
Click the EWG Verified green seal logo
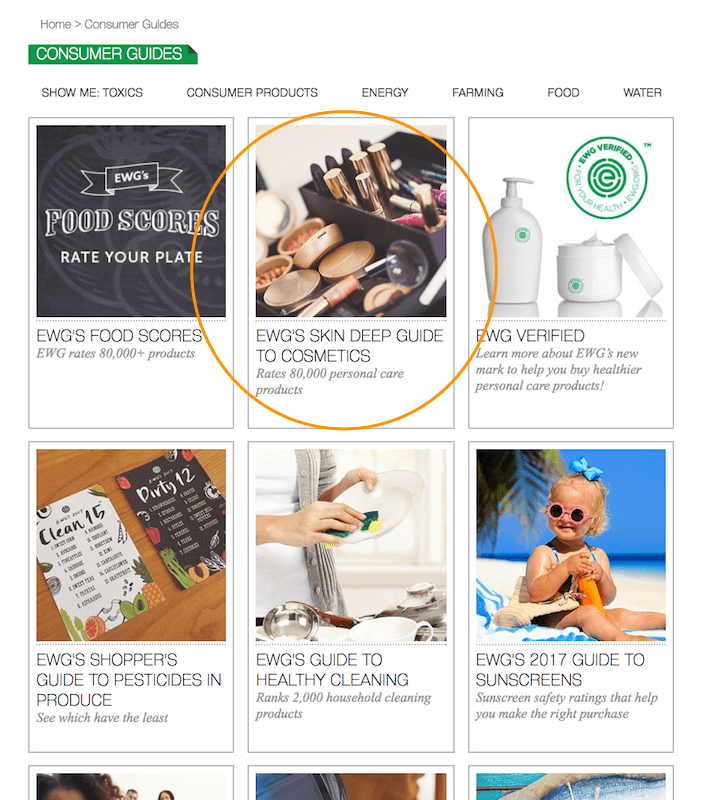pos(606,178)
